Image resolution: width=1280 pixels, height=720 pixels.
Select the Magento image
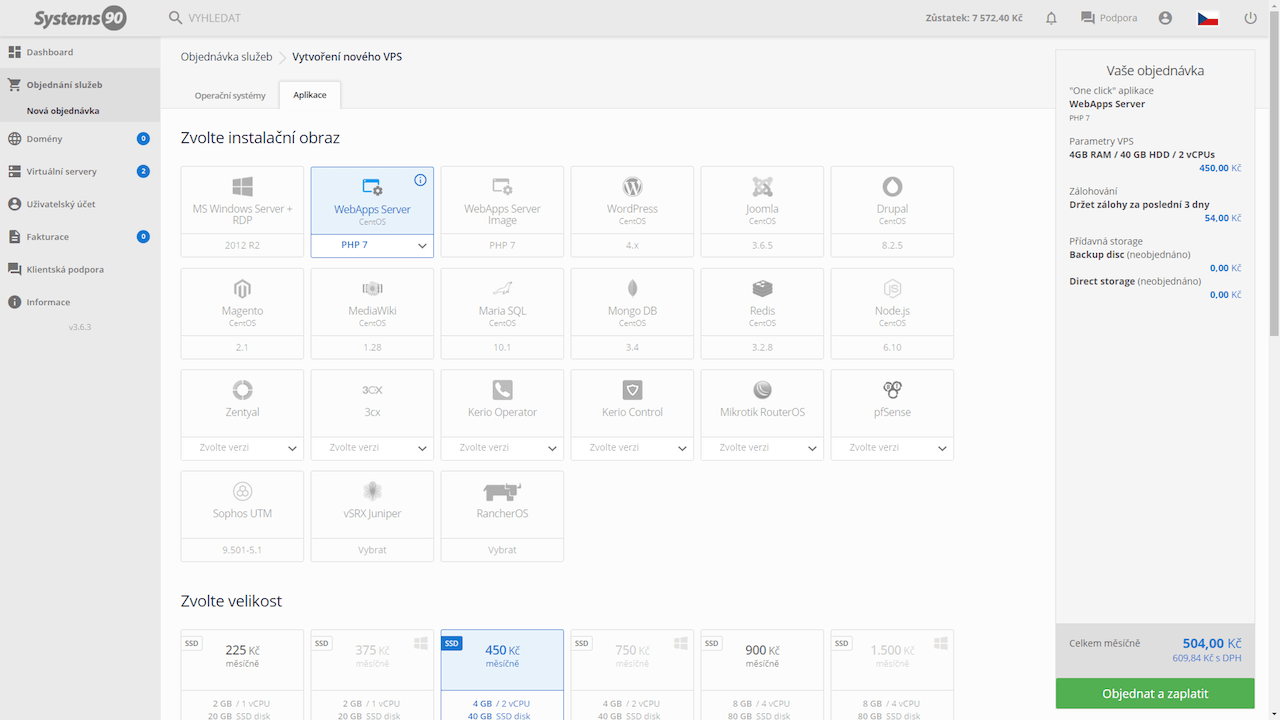(x=242, y=313)
